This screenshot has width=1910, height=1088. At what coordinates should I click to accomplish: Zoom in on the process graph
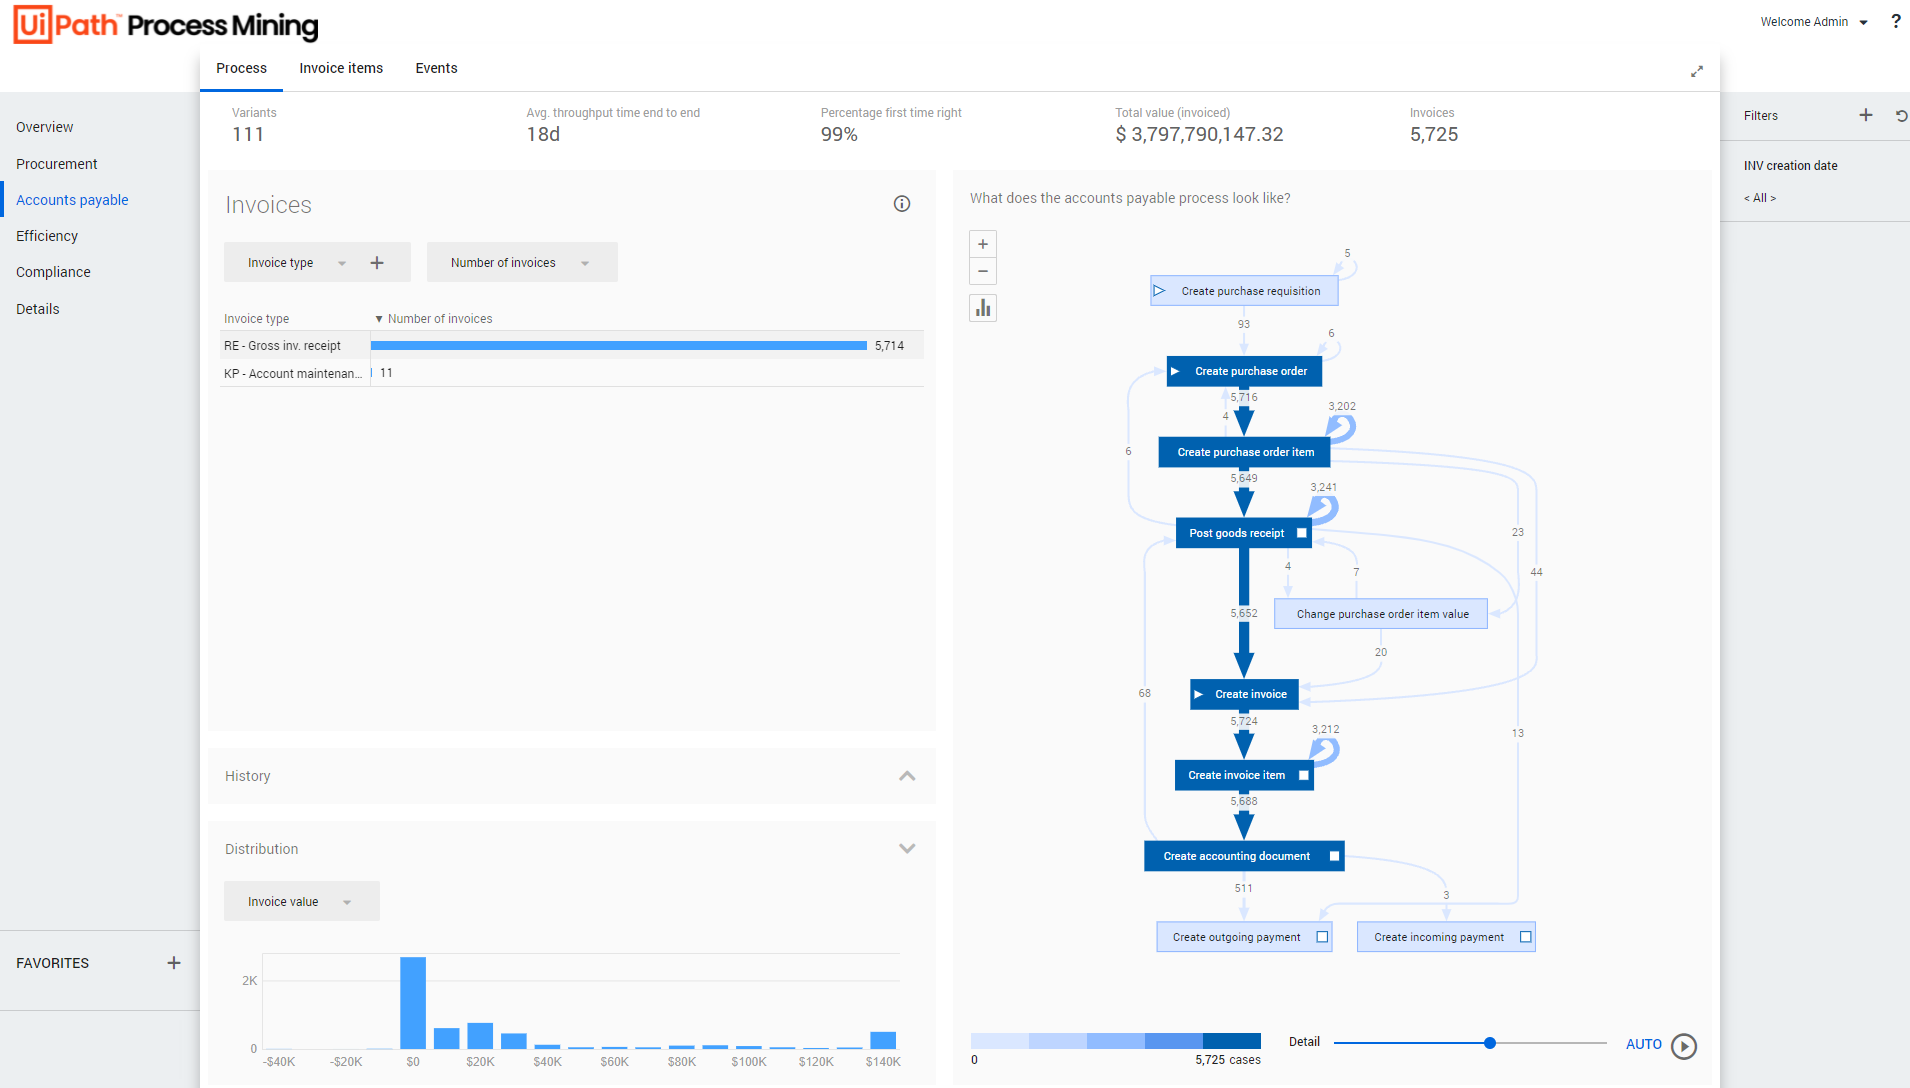tap(983, 244)
